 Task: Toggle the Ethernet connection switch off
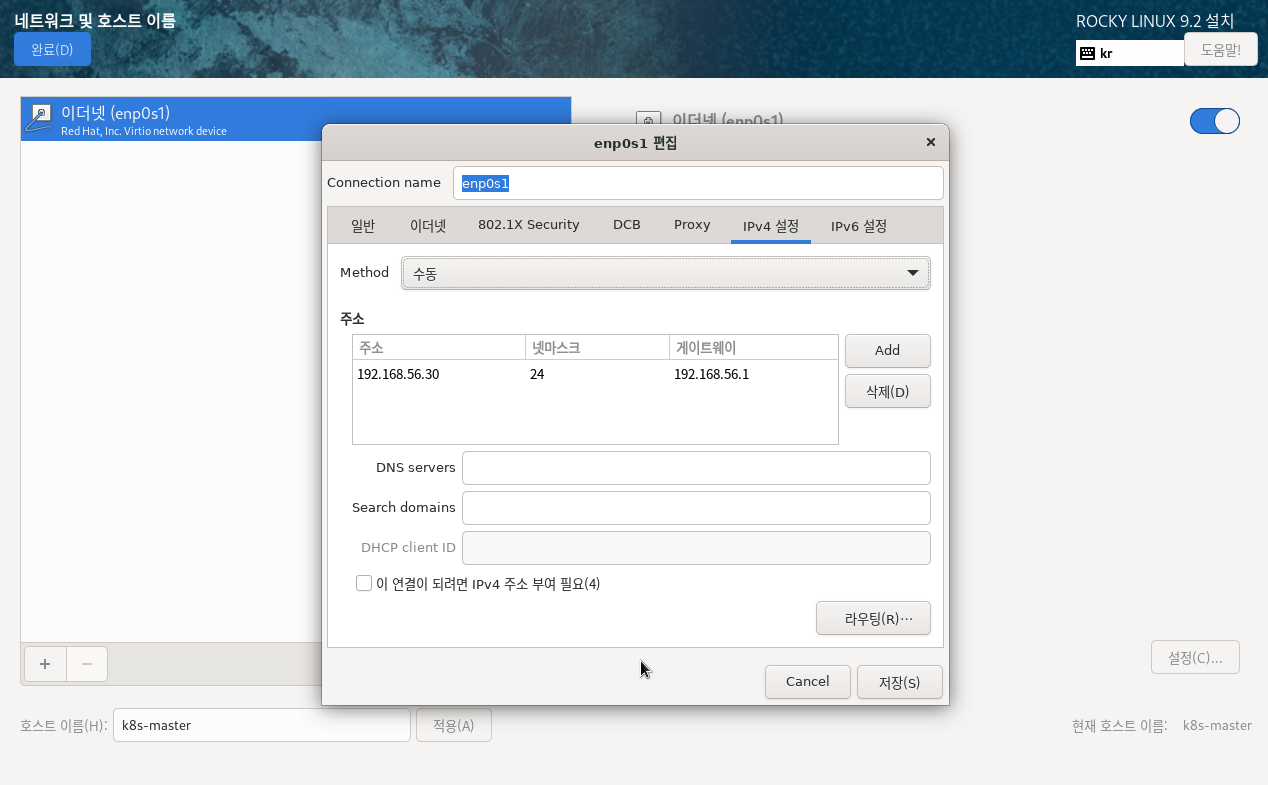click(x=1214, y=121)
